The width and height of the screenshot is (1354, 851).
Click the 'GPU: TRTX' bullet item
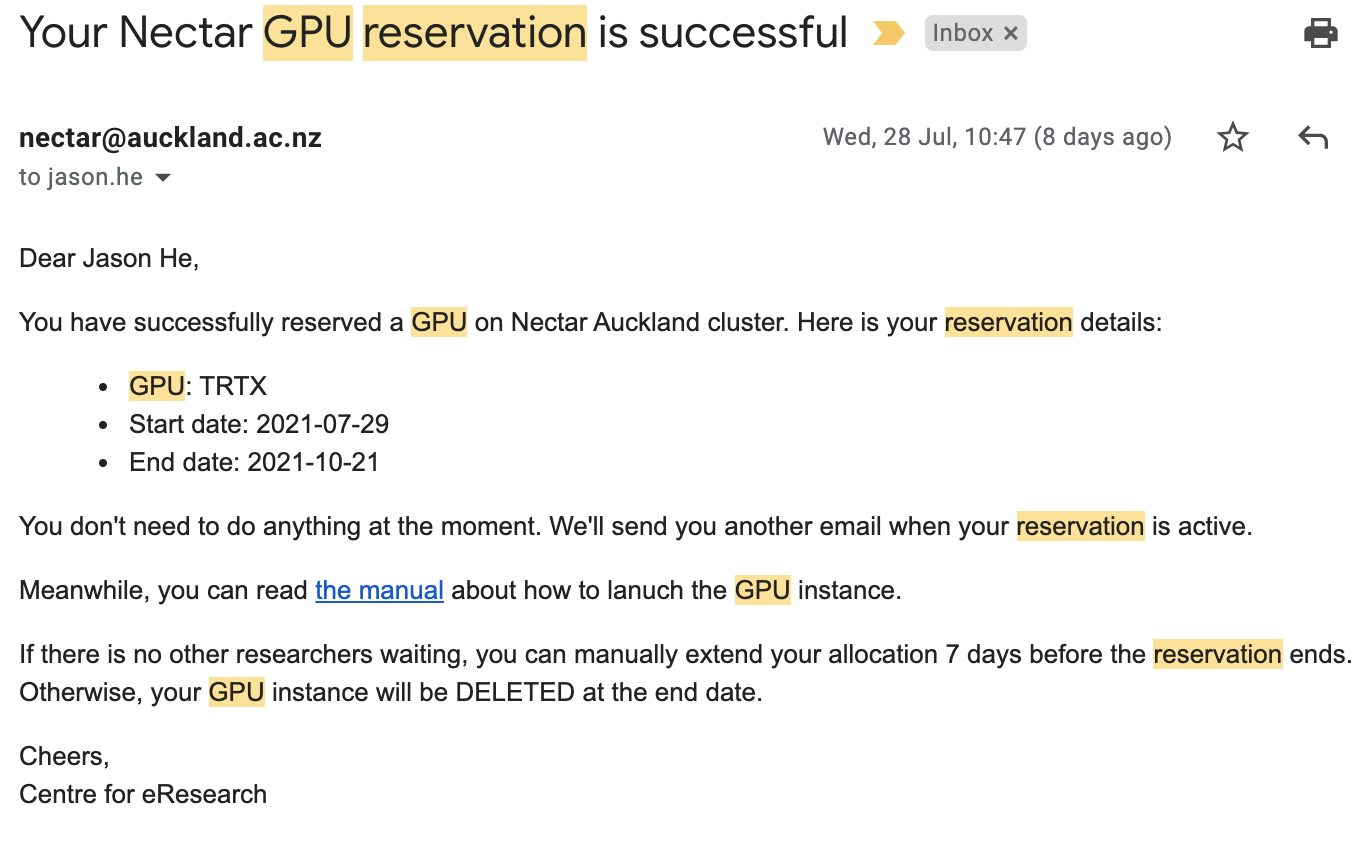(x=198, y=386)
